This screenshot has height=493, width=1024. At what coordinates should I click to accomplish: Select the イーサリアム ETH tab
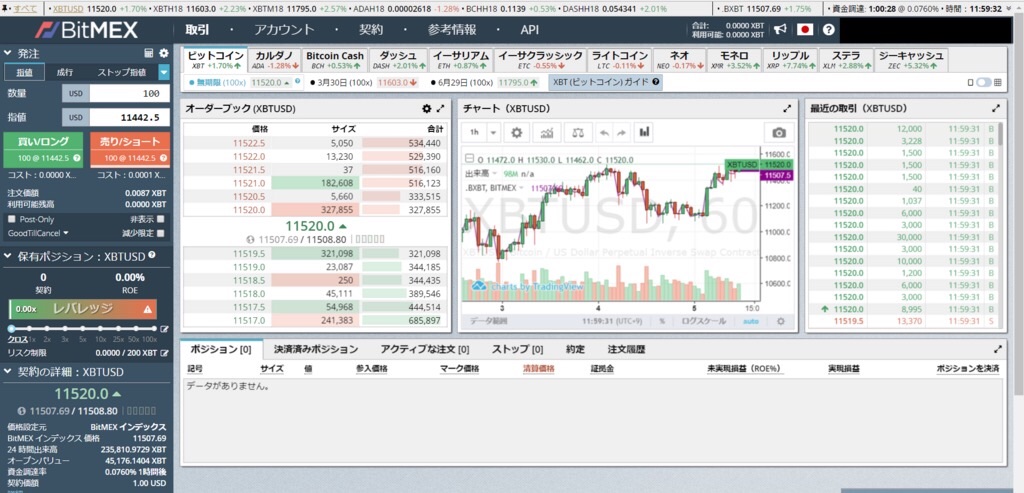(x=461, y=60)
